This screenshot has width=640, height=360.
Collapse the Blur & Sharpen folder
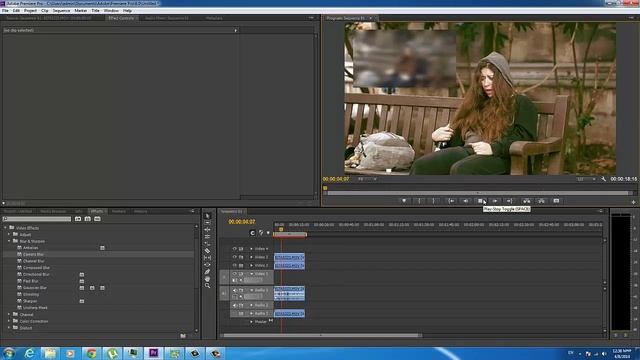coord(9,241)
